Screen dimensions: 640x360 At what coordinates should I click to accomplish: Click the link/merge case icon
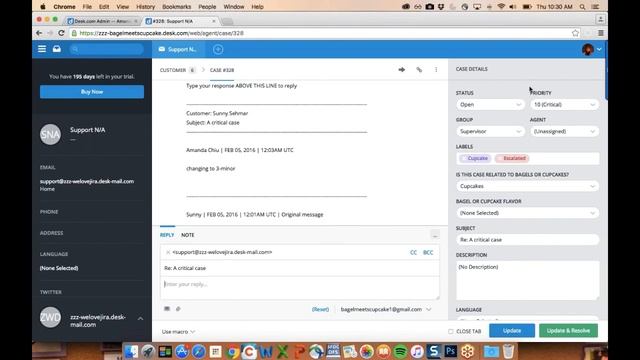coord(419,70)
